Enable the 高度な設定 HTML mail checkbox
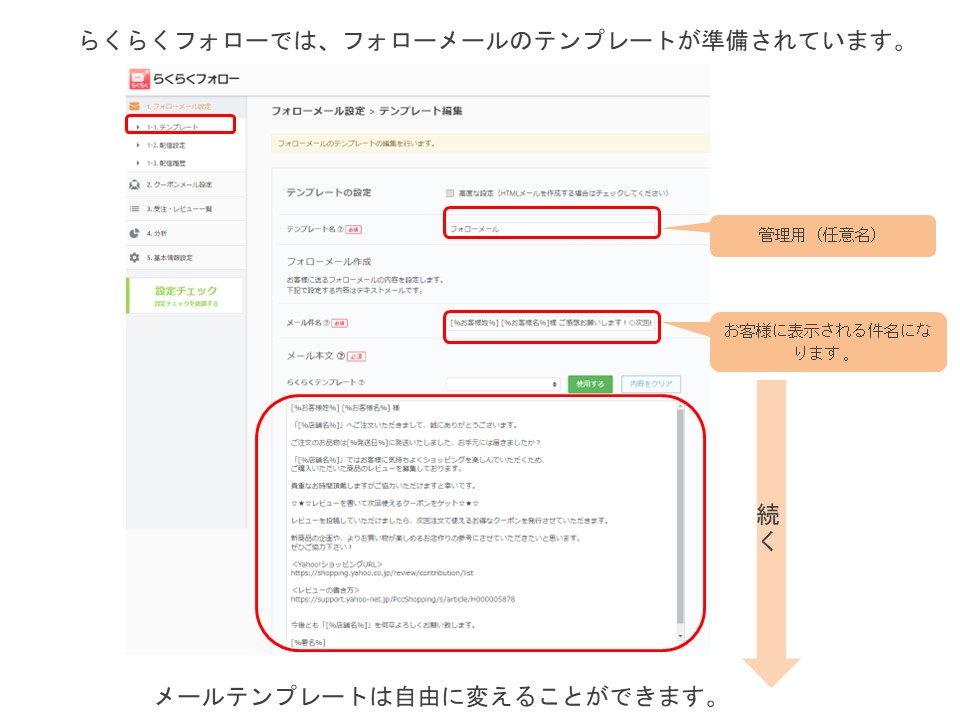This screenshot has width=960, height=720. coord(450,193)
